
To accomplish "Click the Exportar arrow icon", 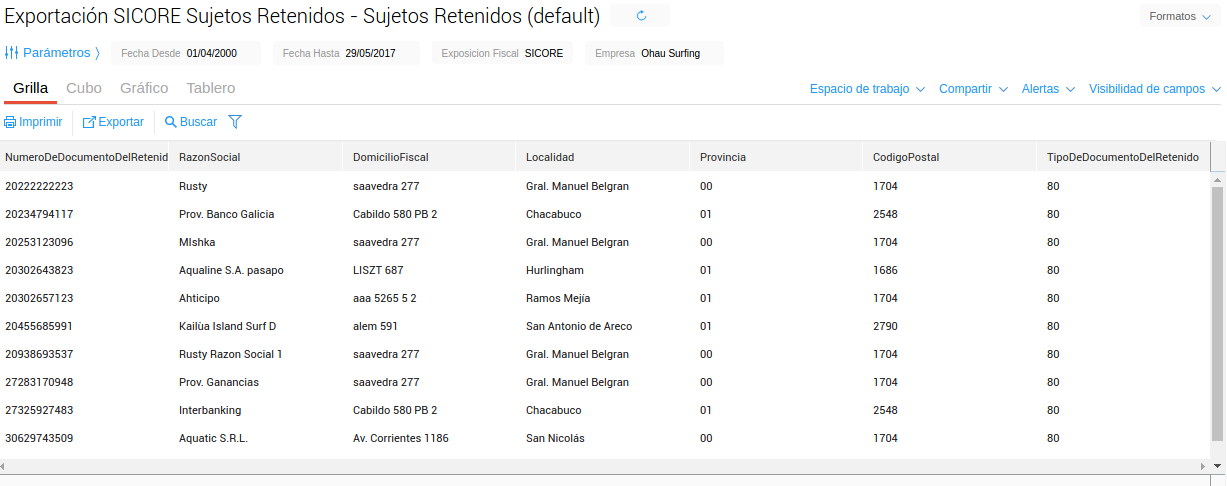I will [89, 122].
